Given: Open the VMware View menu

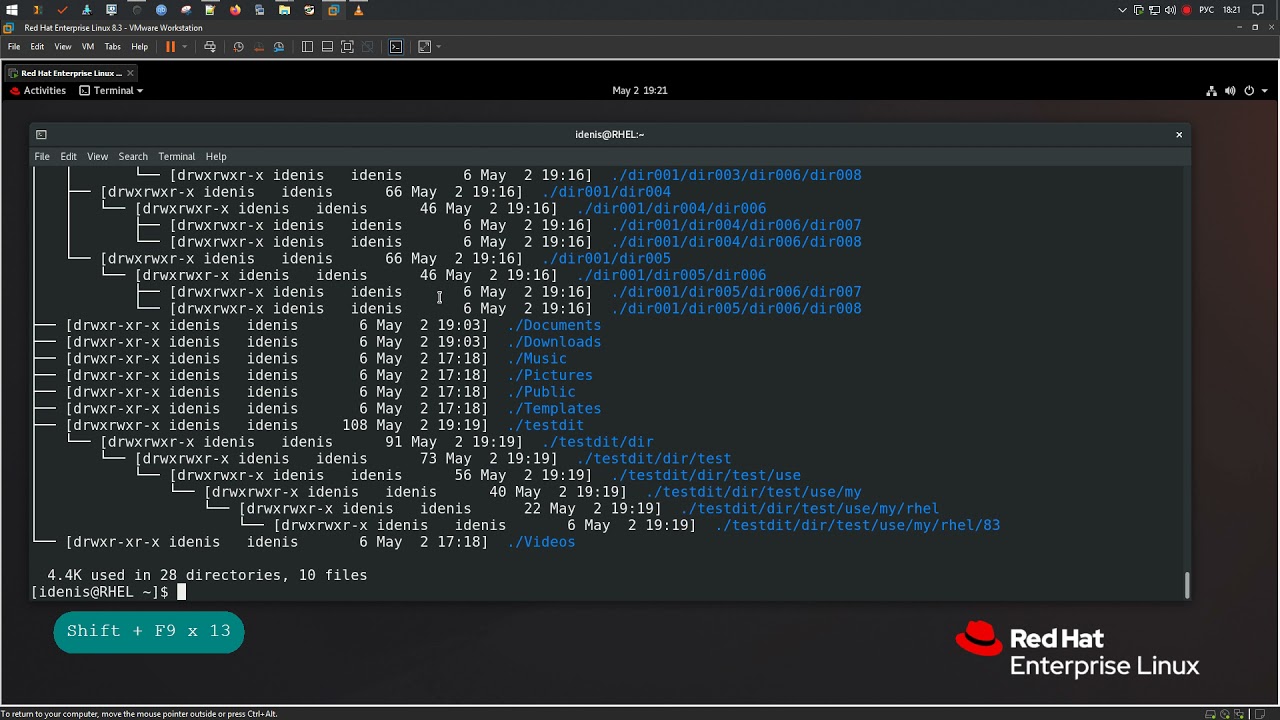Looking at the screenshot, I should click(63, 46).
